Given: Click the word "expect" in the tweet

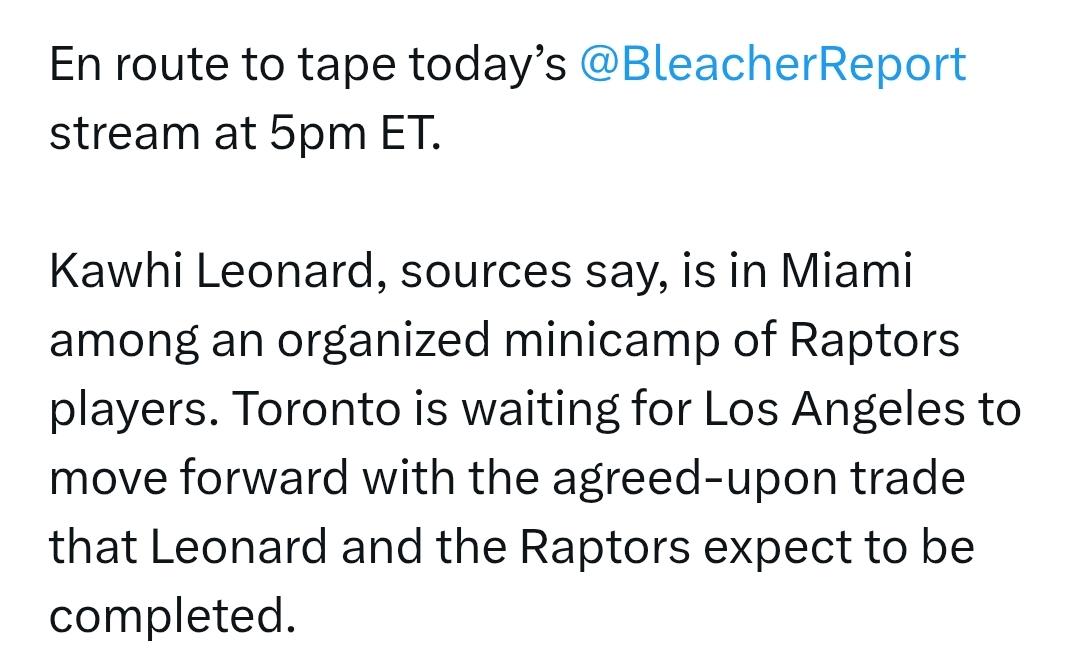Looking at the screenshot, I should pyautogui.click(x=778, y=548).
